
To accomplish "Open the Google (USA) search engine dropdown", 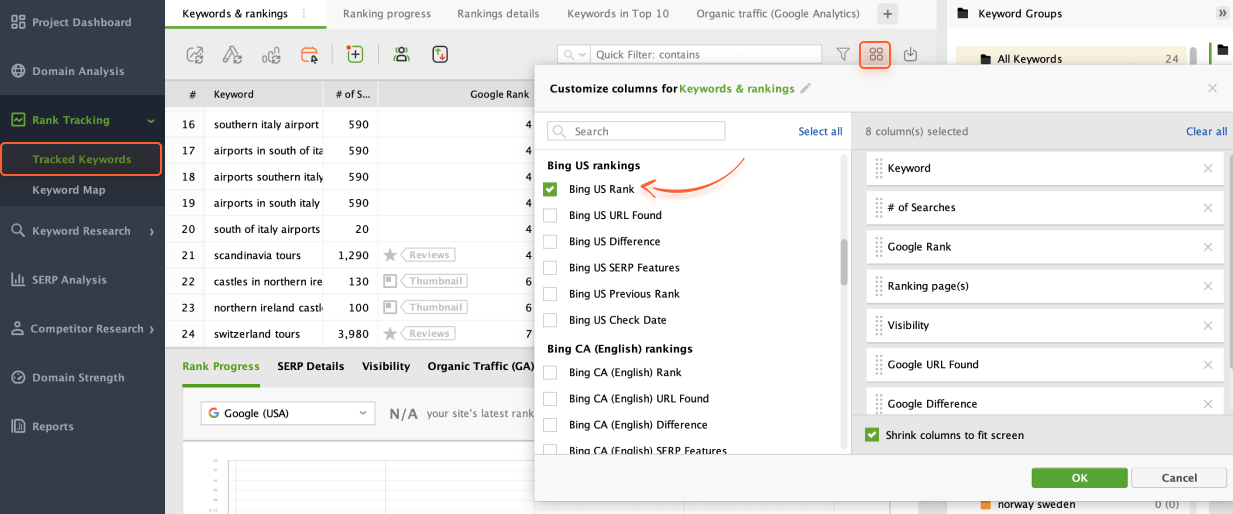I will coord(288,413).
